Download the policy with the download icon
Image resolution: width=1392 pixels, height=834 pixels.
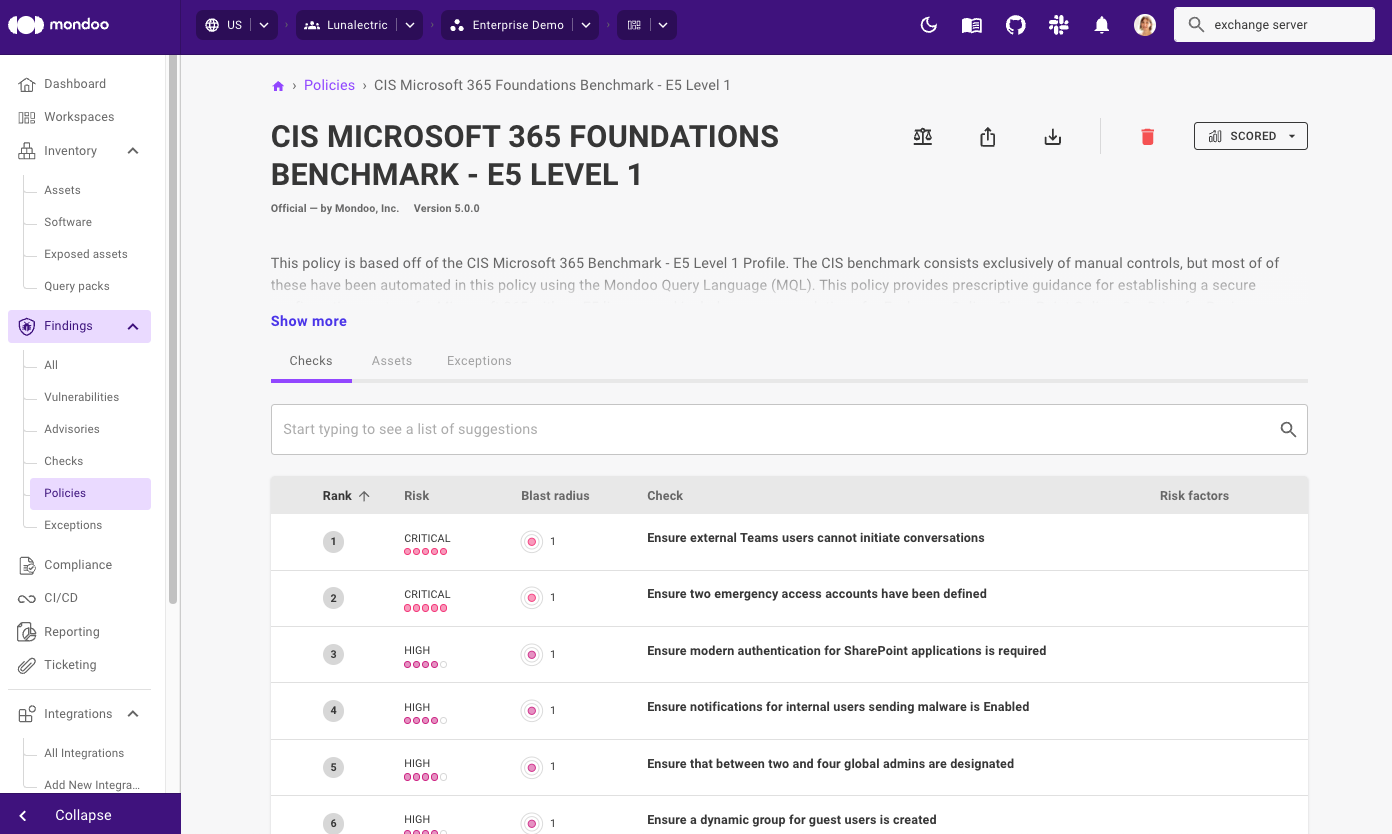click(x=1052, y=136)
